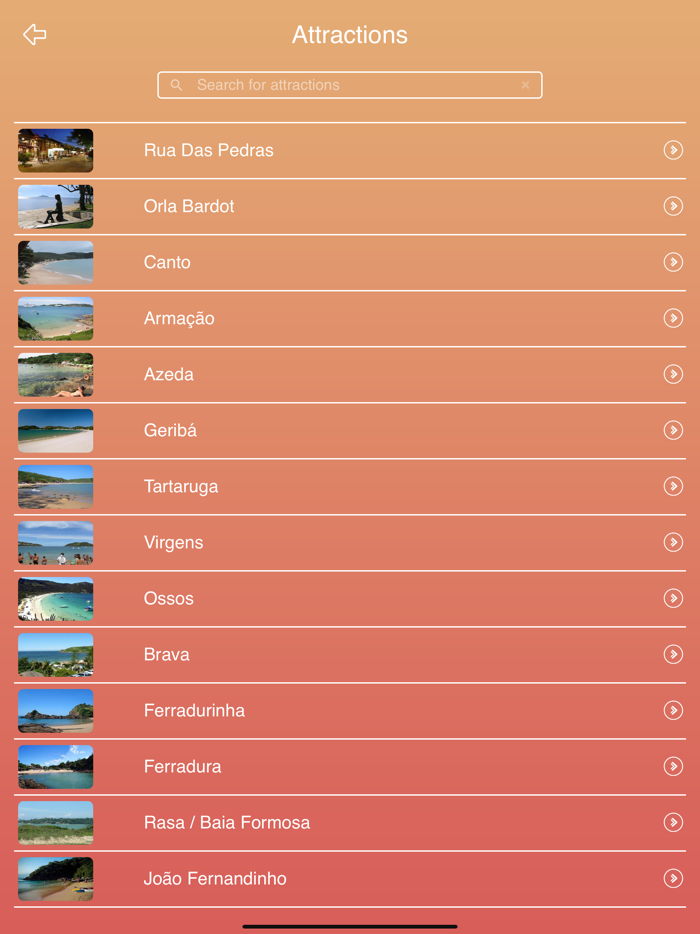Open details arrow for Rua Das Pedras

672,151
